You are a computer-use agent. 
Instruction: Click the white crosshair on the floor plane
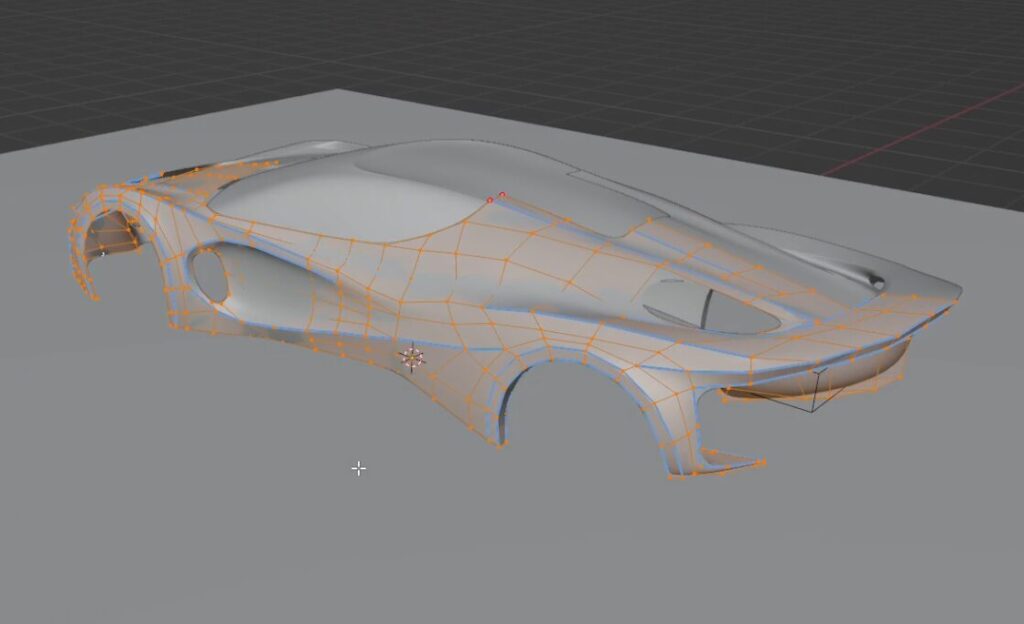click(x=359, y=468)
